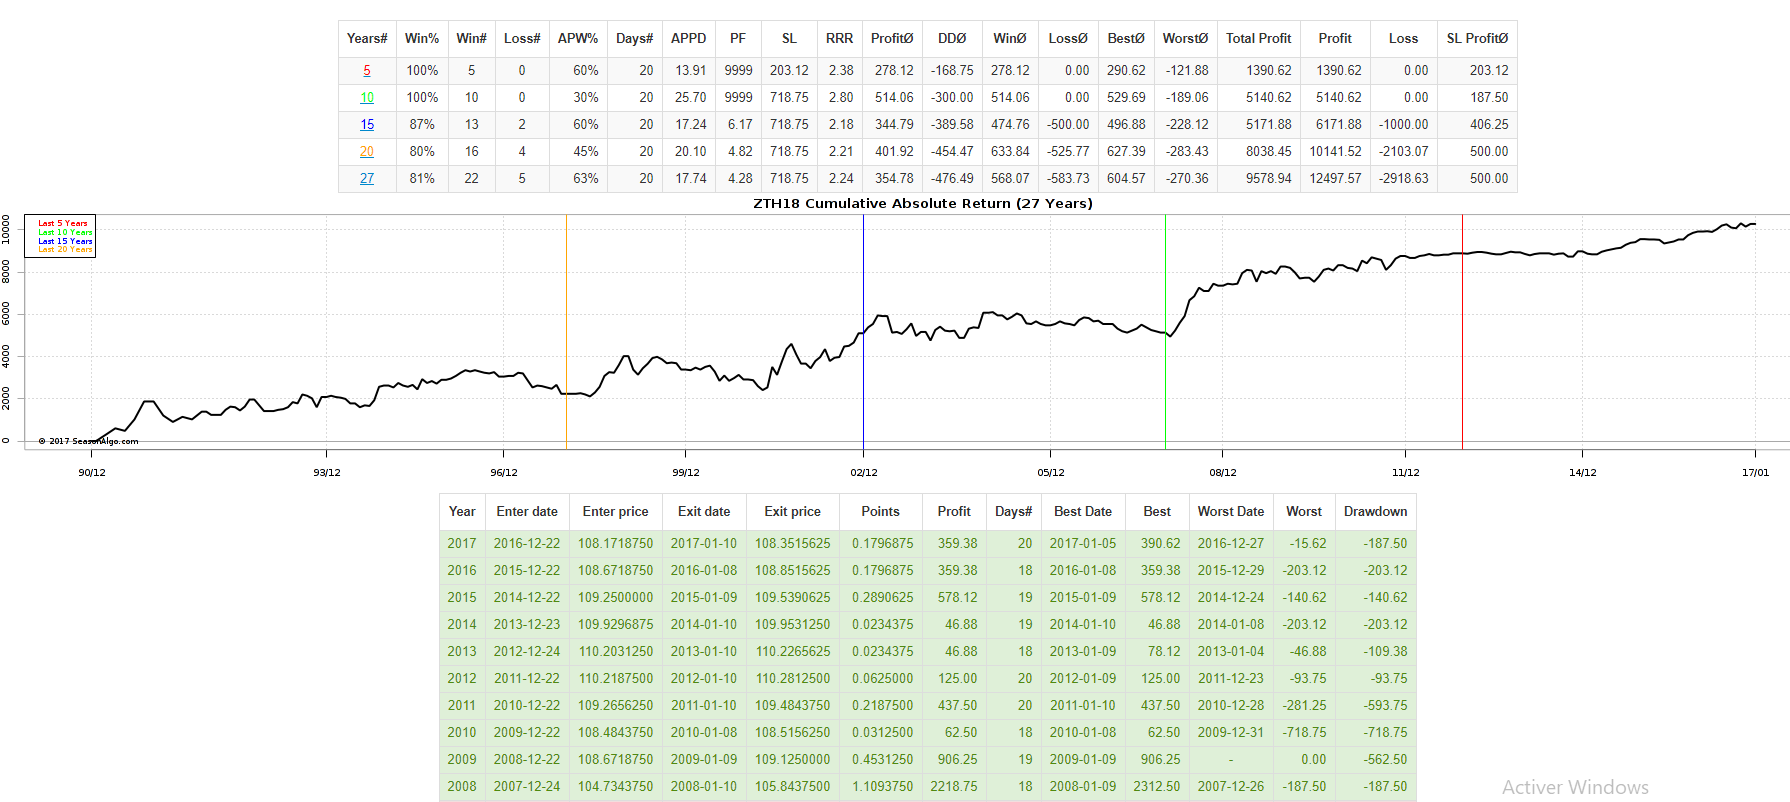The height and width of the screenshot is (802, 1790).
Task: Click the Worst Date column header
Action: [1231, 511]
